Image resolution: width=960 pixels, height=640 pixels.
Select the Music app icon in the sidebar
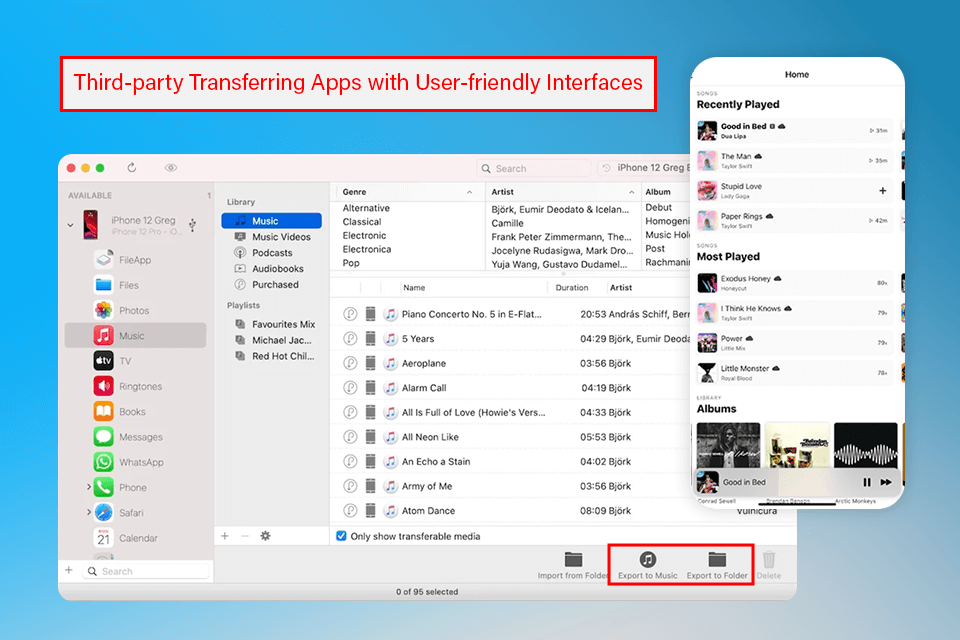click(x=103, y=336)
